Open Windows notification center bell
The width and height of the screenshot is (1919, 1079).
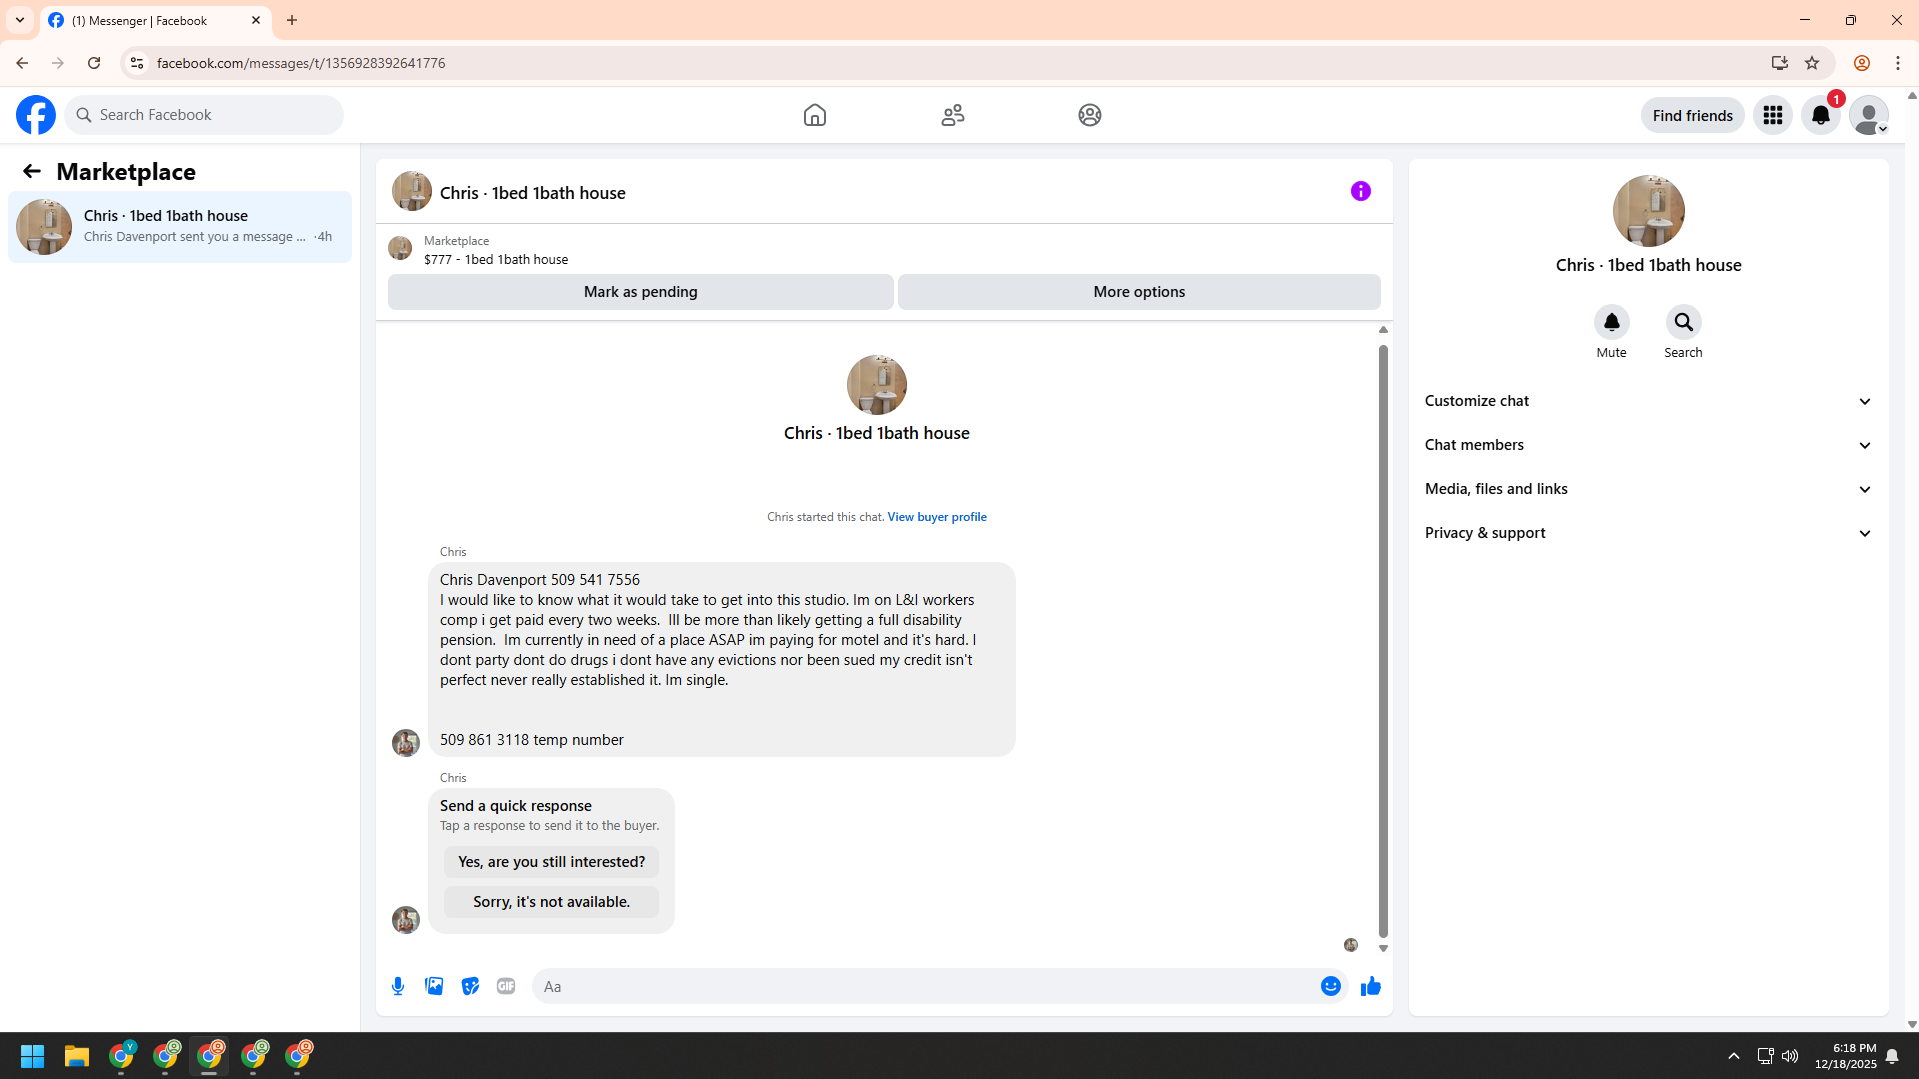click(x=1892, y=1056)
